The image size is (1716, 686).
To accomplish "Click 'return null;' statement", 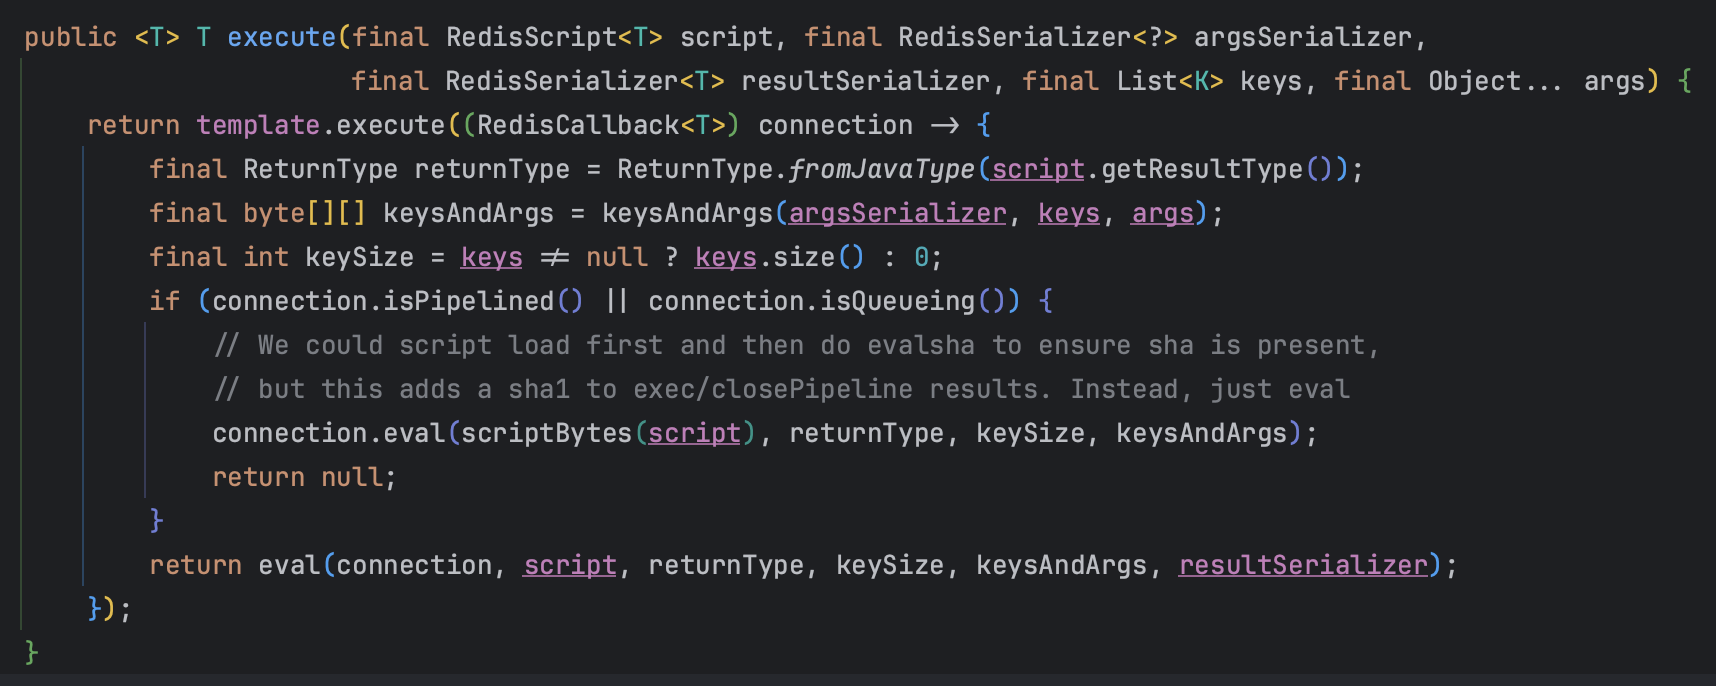I will [305, 477].
